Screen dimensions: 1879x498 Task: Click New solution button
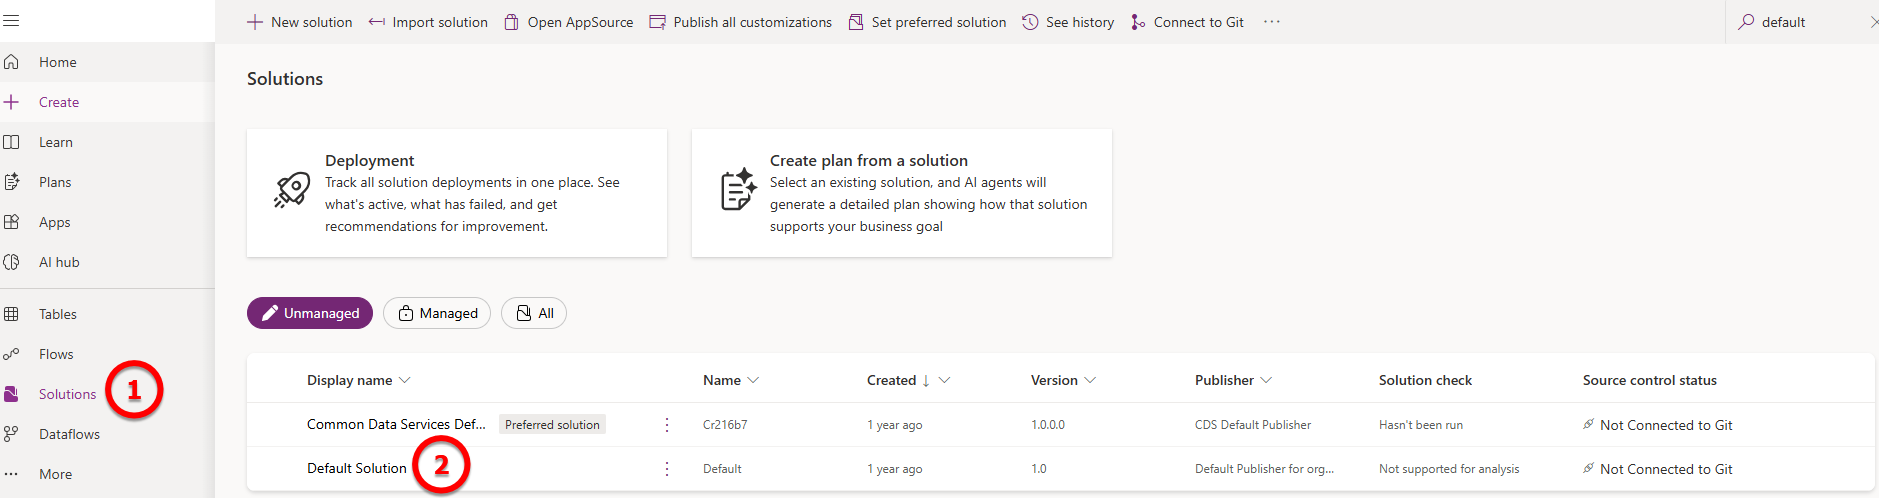(x=300, y=22)
